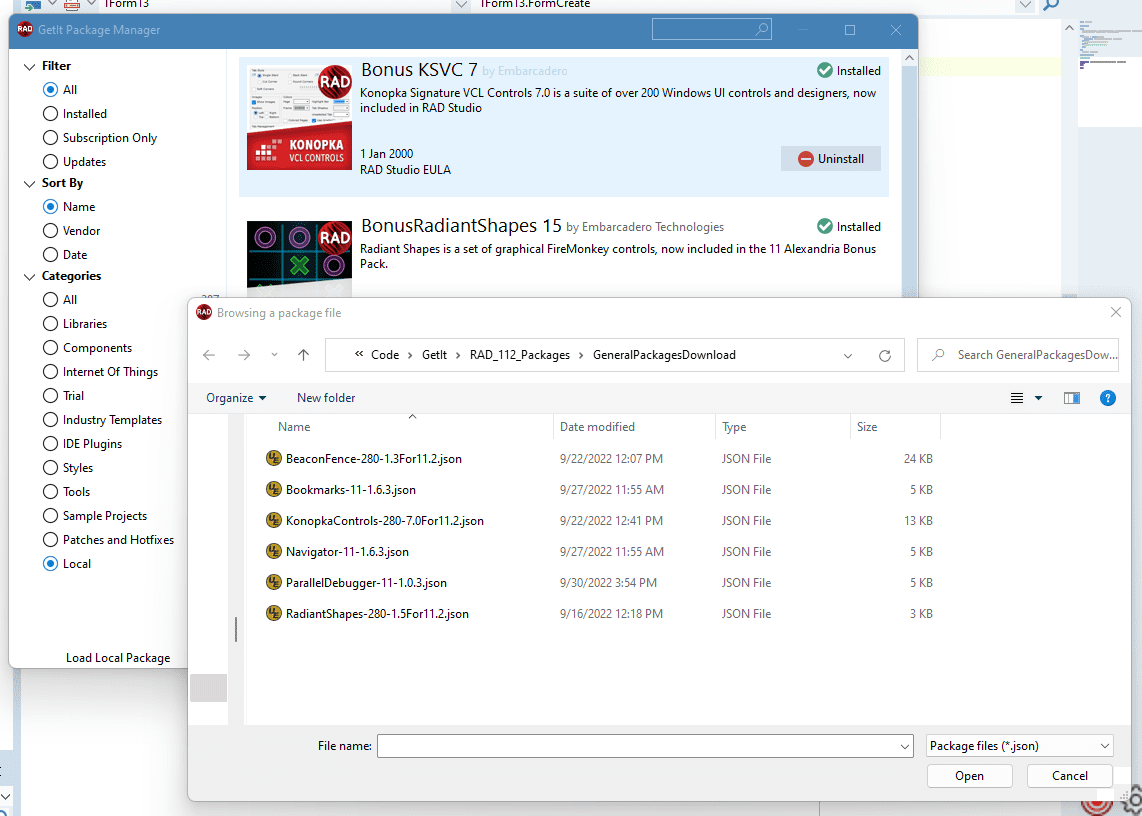Toggle the preview pane icon

[1071, 398]
